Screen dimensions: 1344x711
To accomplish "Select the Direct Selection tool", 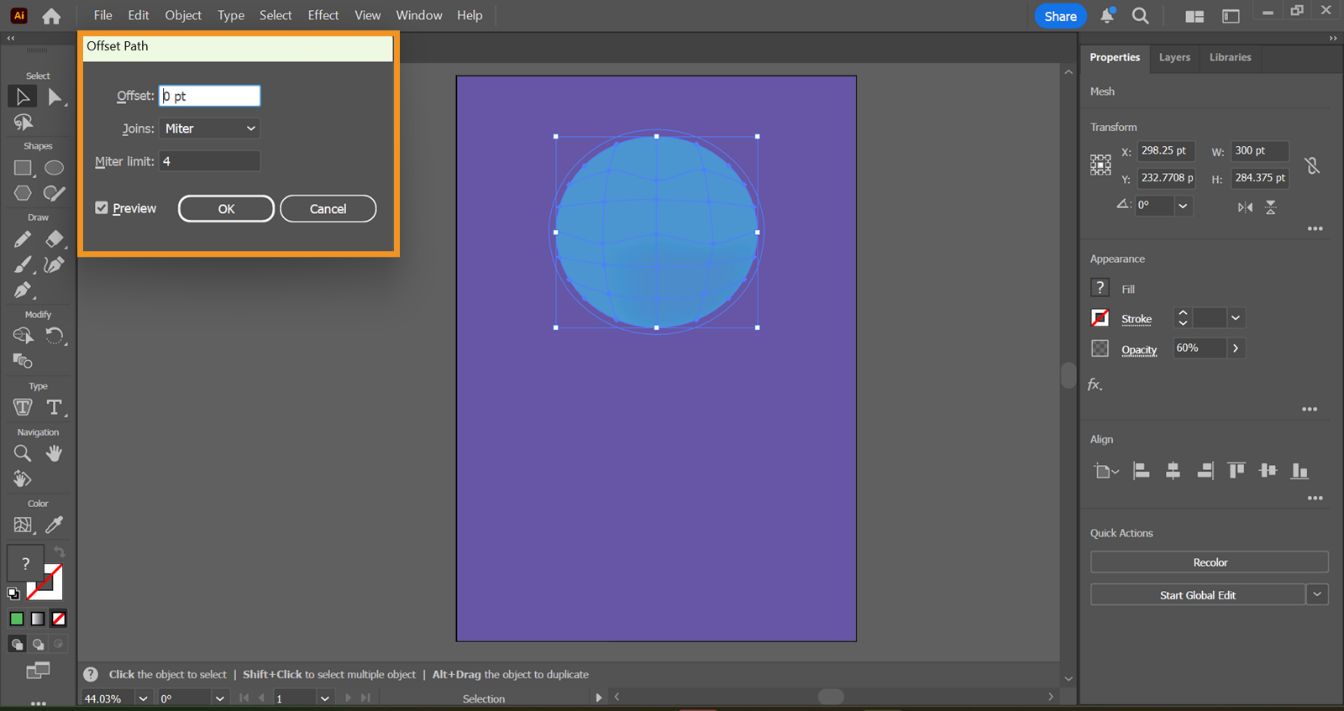I will pos(55,96).
